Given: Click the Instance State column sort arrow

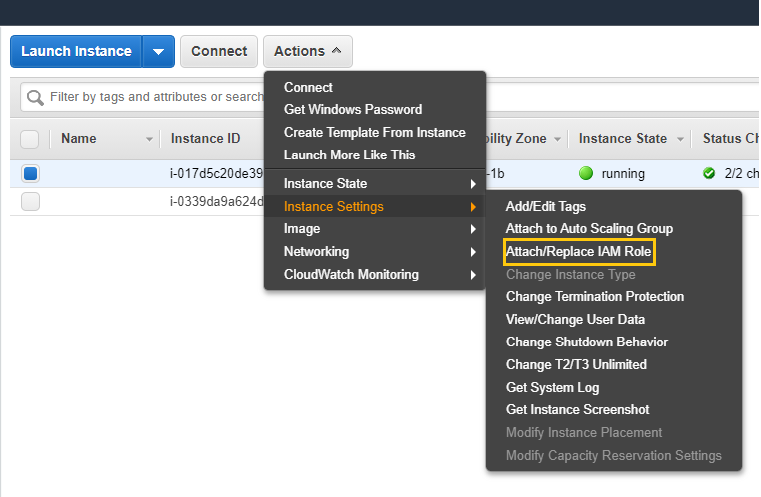Looking at the screenshot, I should 680,139.
